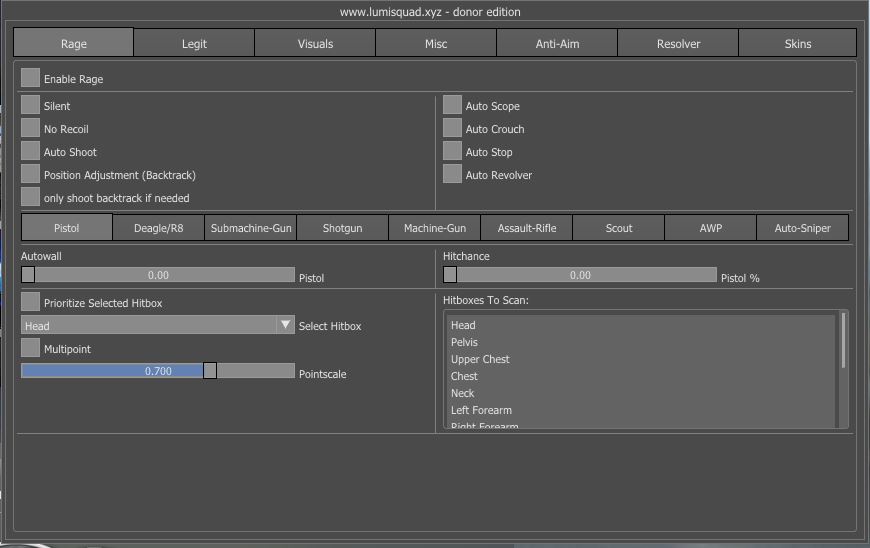Tick the Multipoint checkbox

30,348
